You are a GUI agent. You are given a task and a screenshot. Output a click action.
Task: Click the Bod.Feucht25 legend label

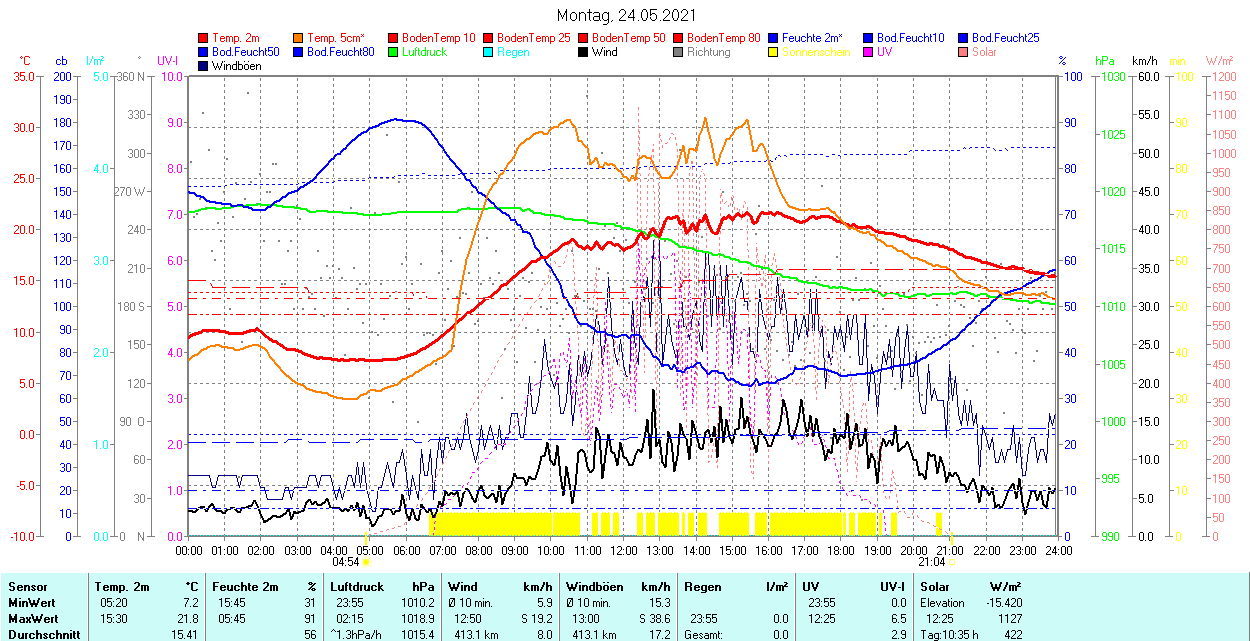point(1005,38)
